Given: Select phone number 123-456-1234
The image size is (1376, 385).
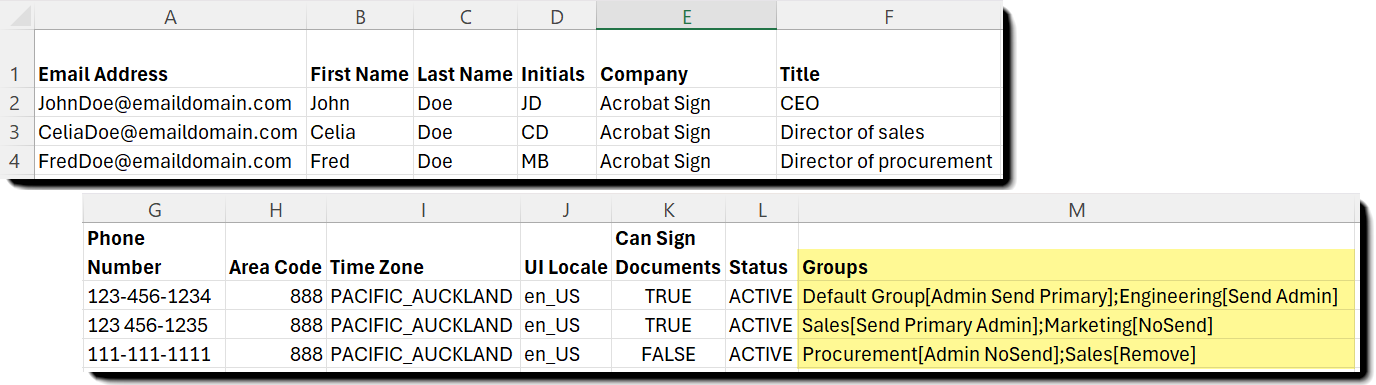Looking at the screenshot, I should point(155,296).
